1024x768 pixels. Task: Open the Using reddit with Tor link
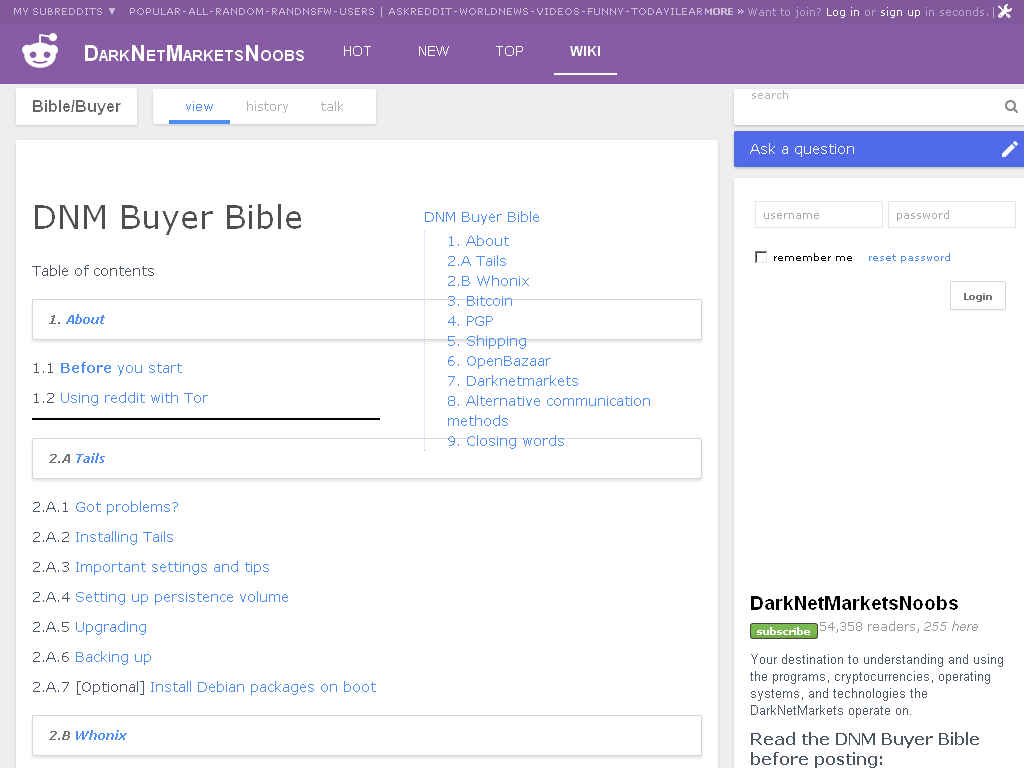[x=134, y=398]
